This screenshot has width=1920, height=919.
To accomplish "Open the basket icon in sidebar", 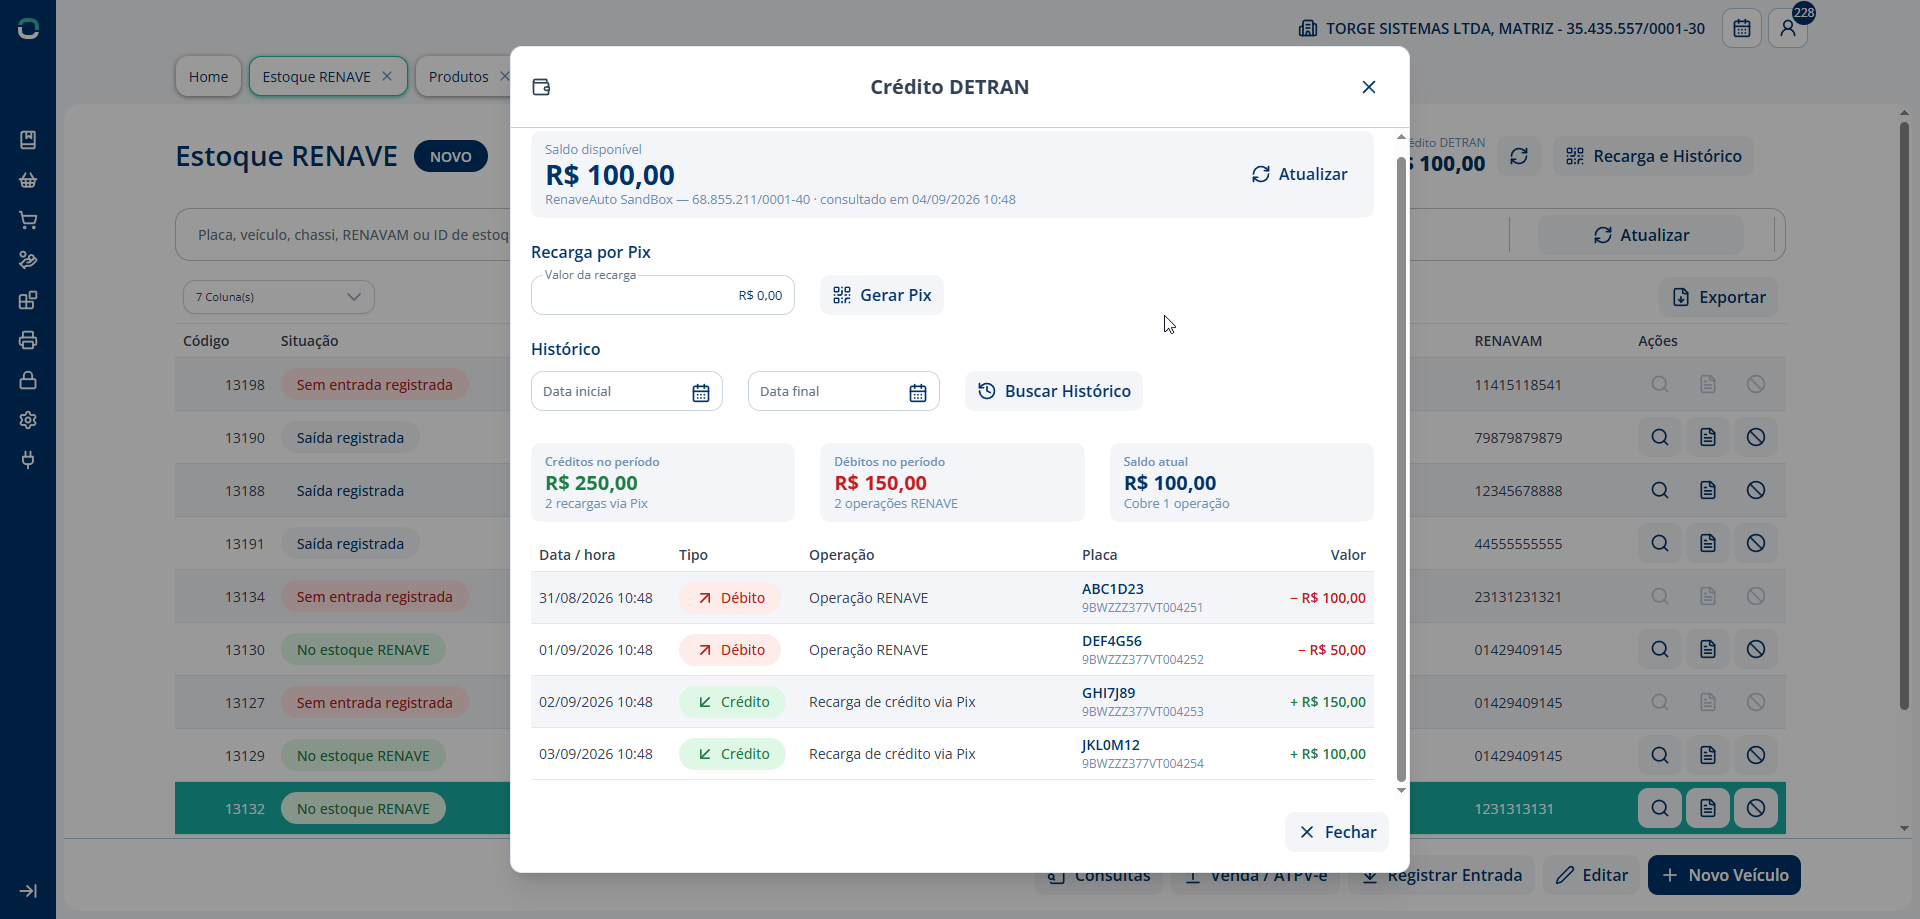I will click(28, 180).
